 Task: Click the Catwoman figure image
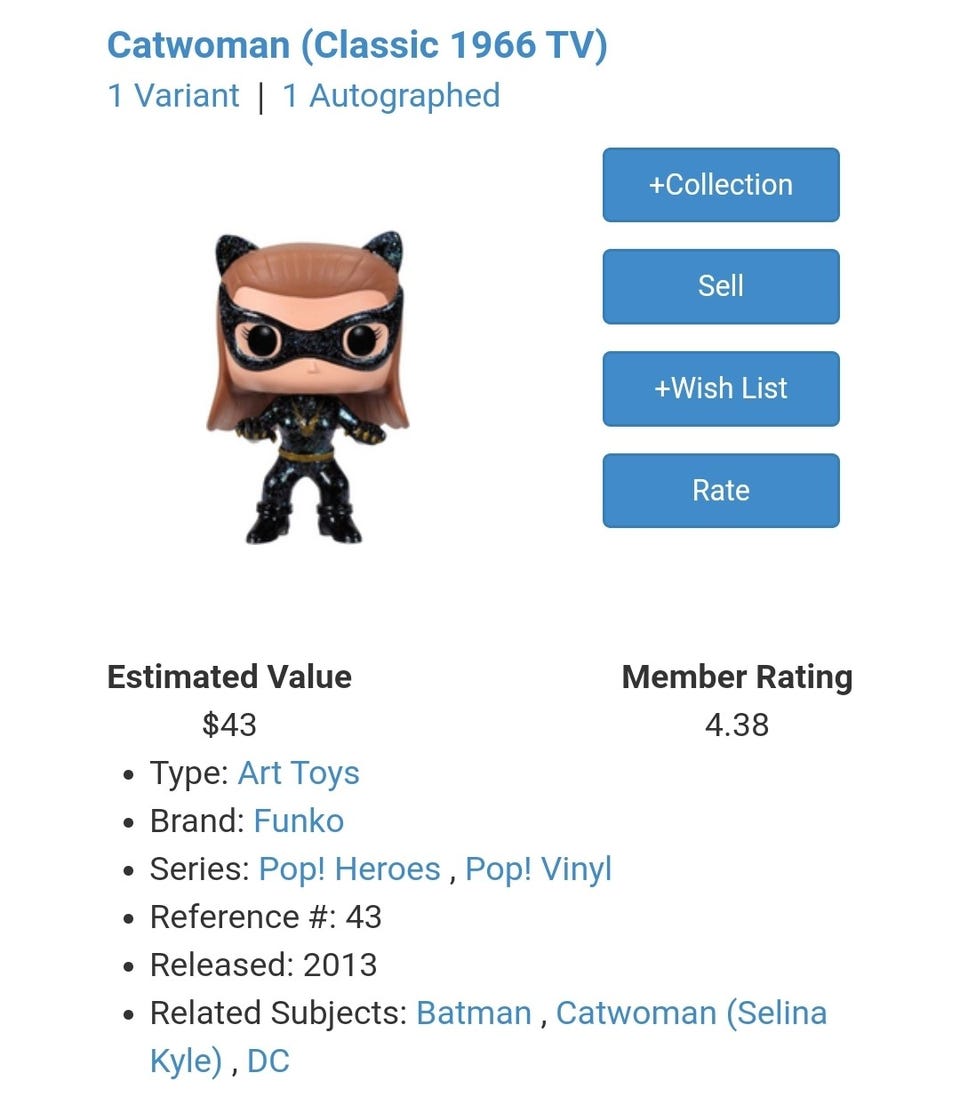coord(308,388)
